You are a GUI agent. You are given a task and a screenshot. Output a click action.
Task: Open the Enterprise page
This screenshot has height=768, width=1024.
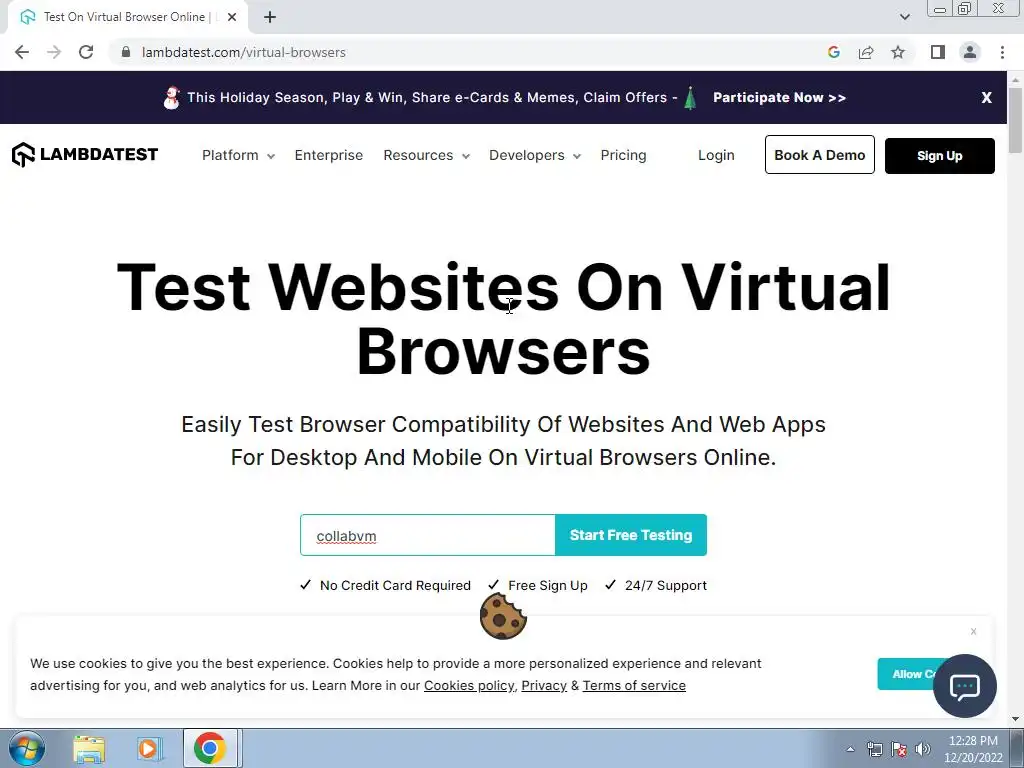pyautogui.click(x=328, y=155)
